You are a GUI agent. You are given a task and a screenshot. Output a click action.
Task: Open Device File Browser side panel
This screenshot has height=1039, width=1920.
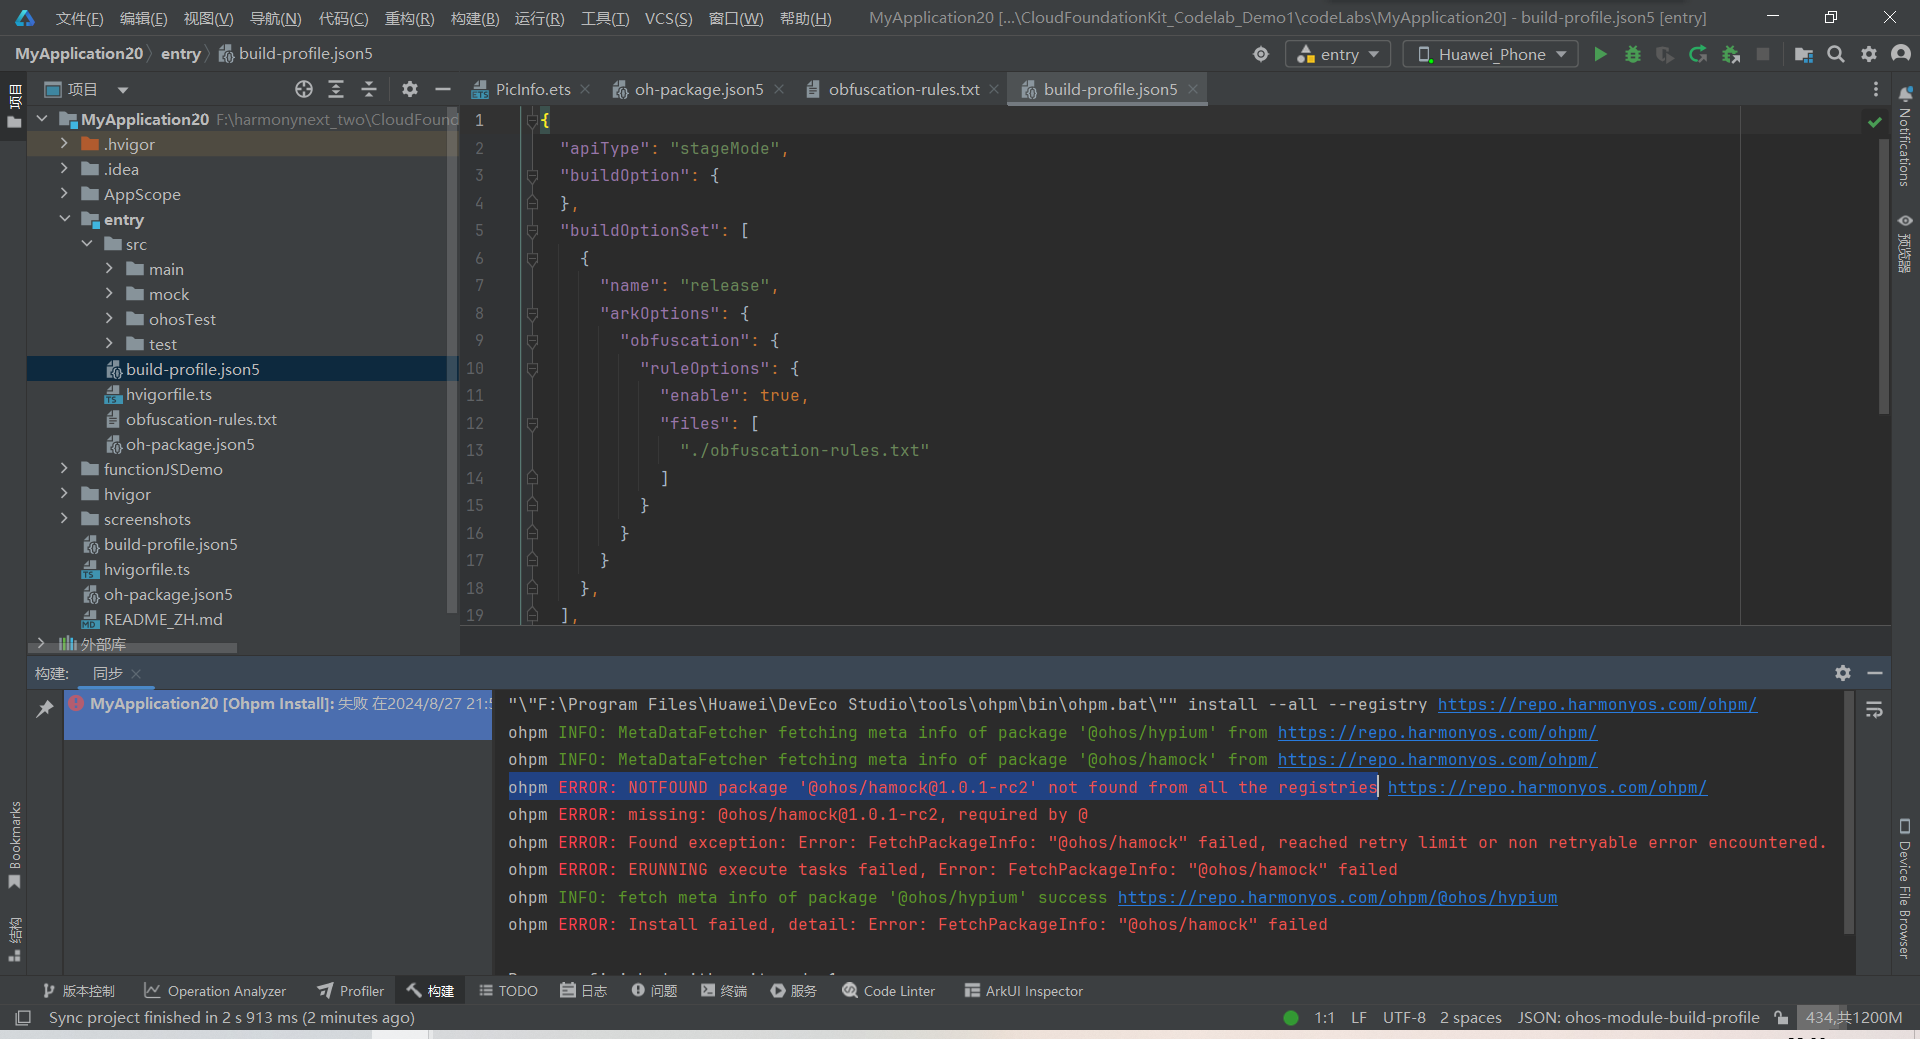1905,888
